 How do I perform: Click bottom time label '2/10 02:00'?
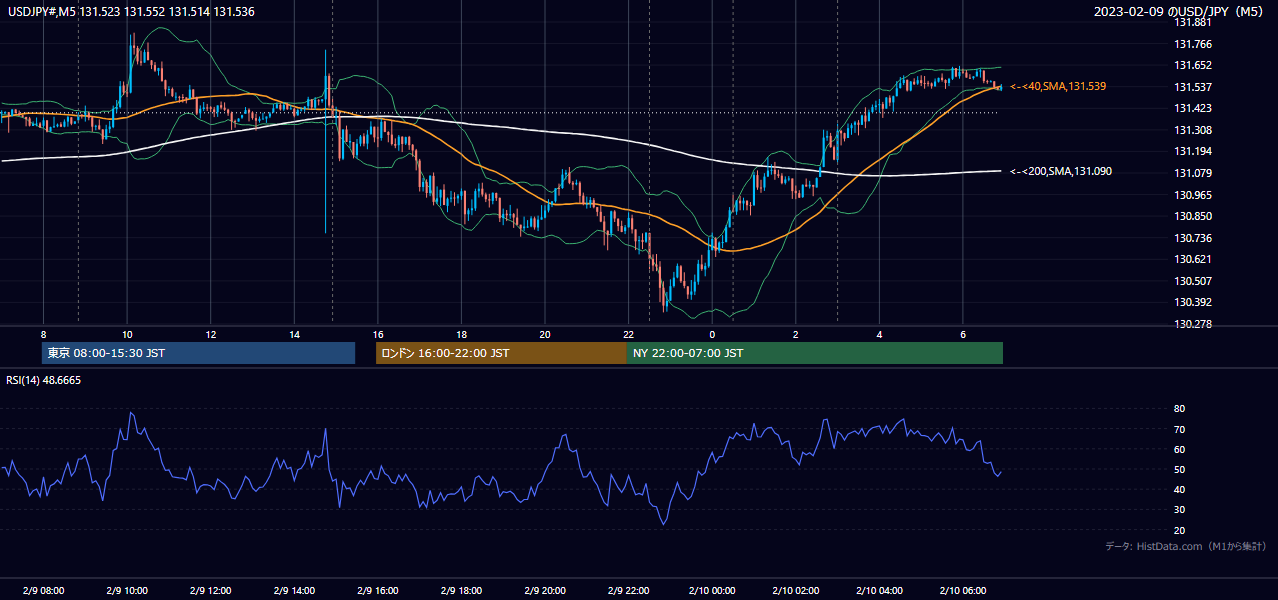[796, 590]
